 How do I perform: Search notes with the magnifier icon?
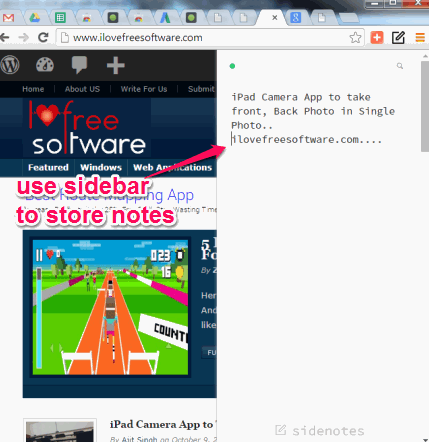coord(400,66)
